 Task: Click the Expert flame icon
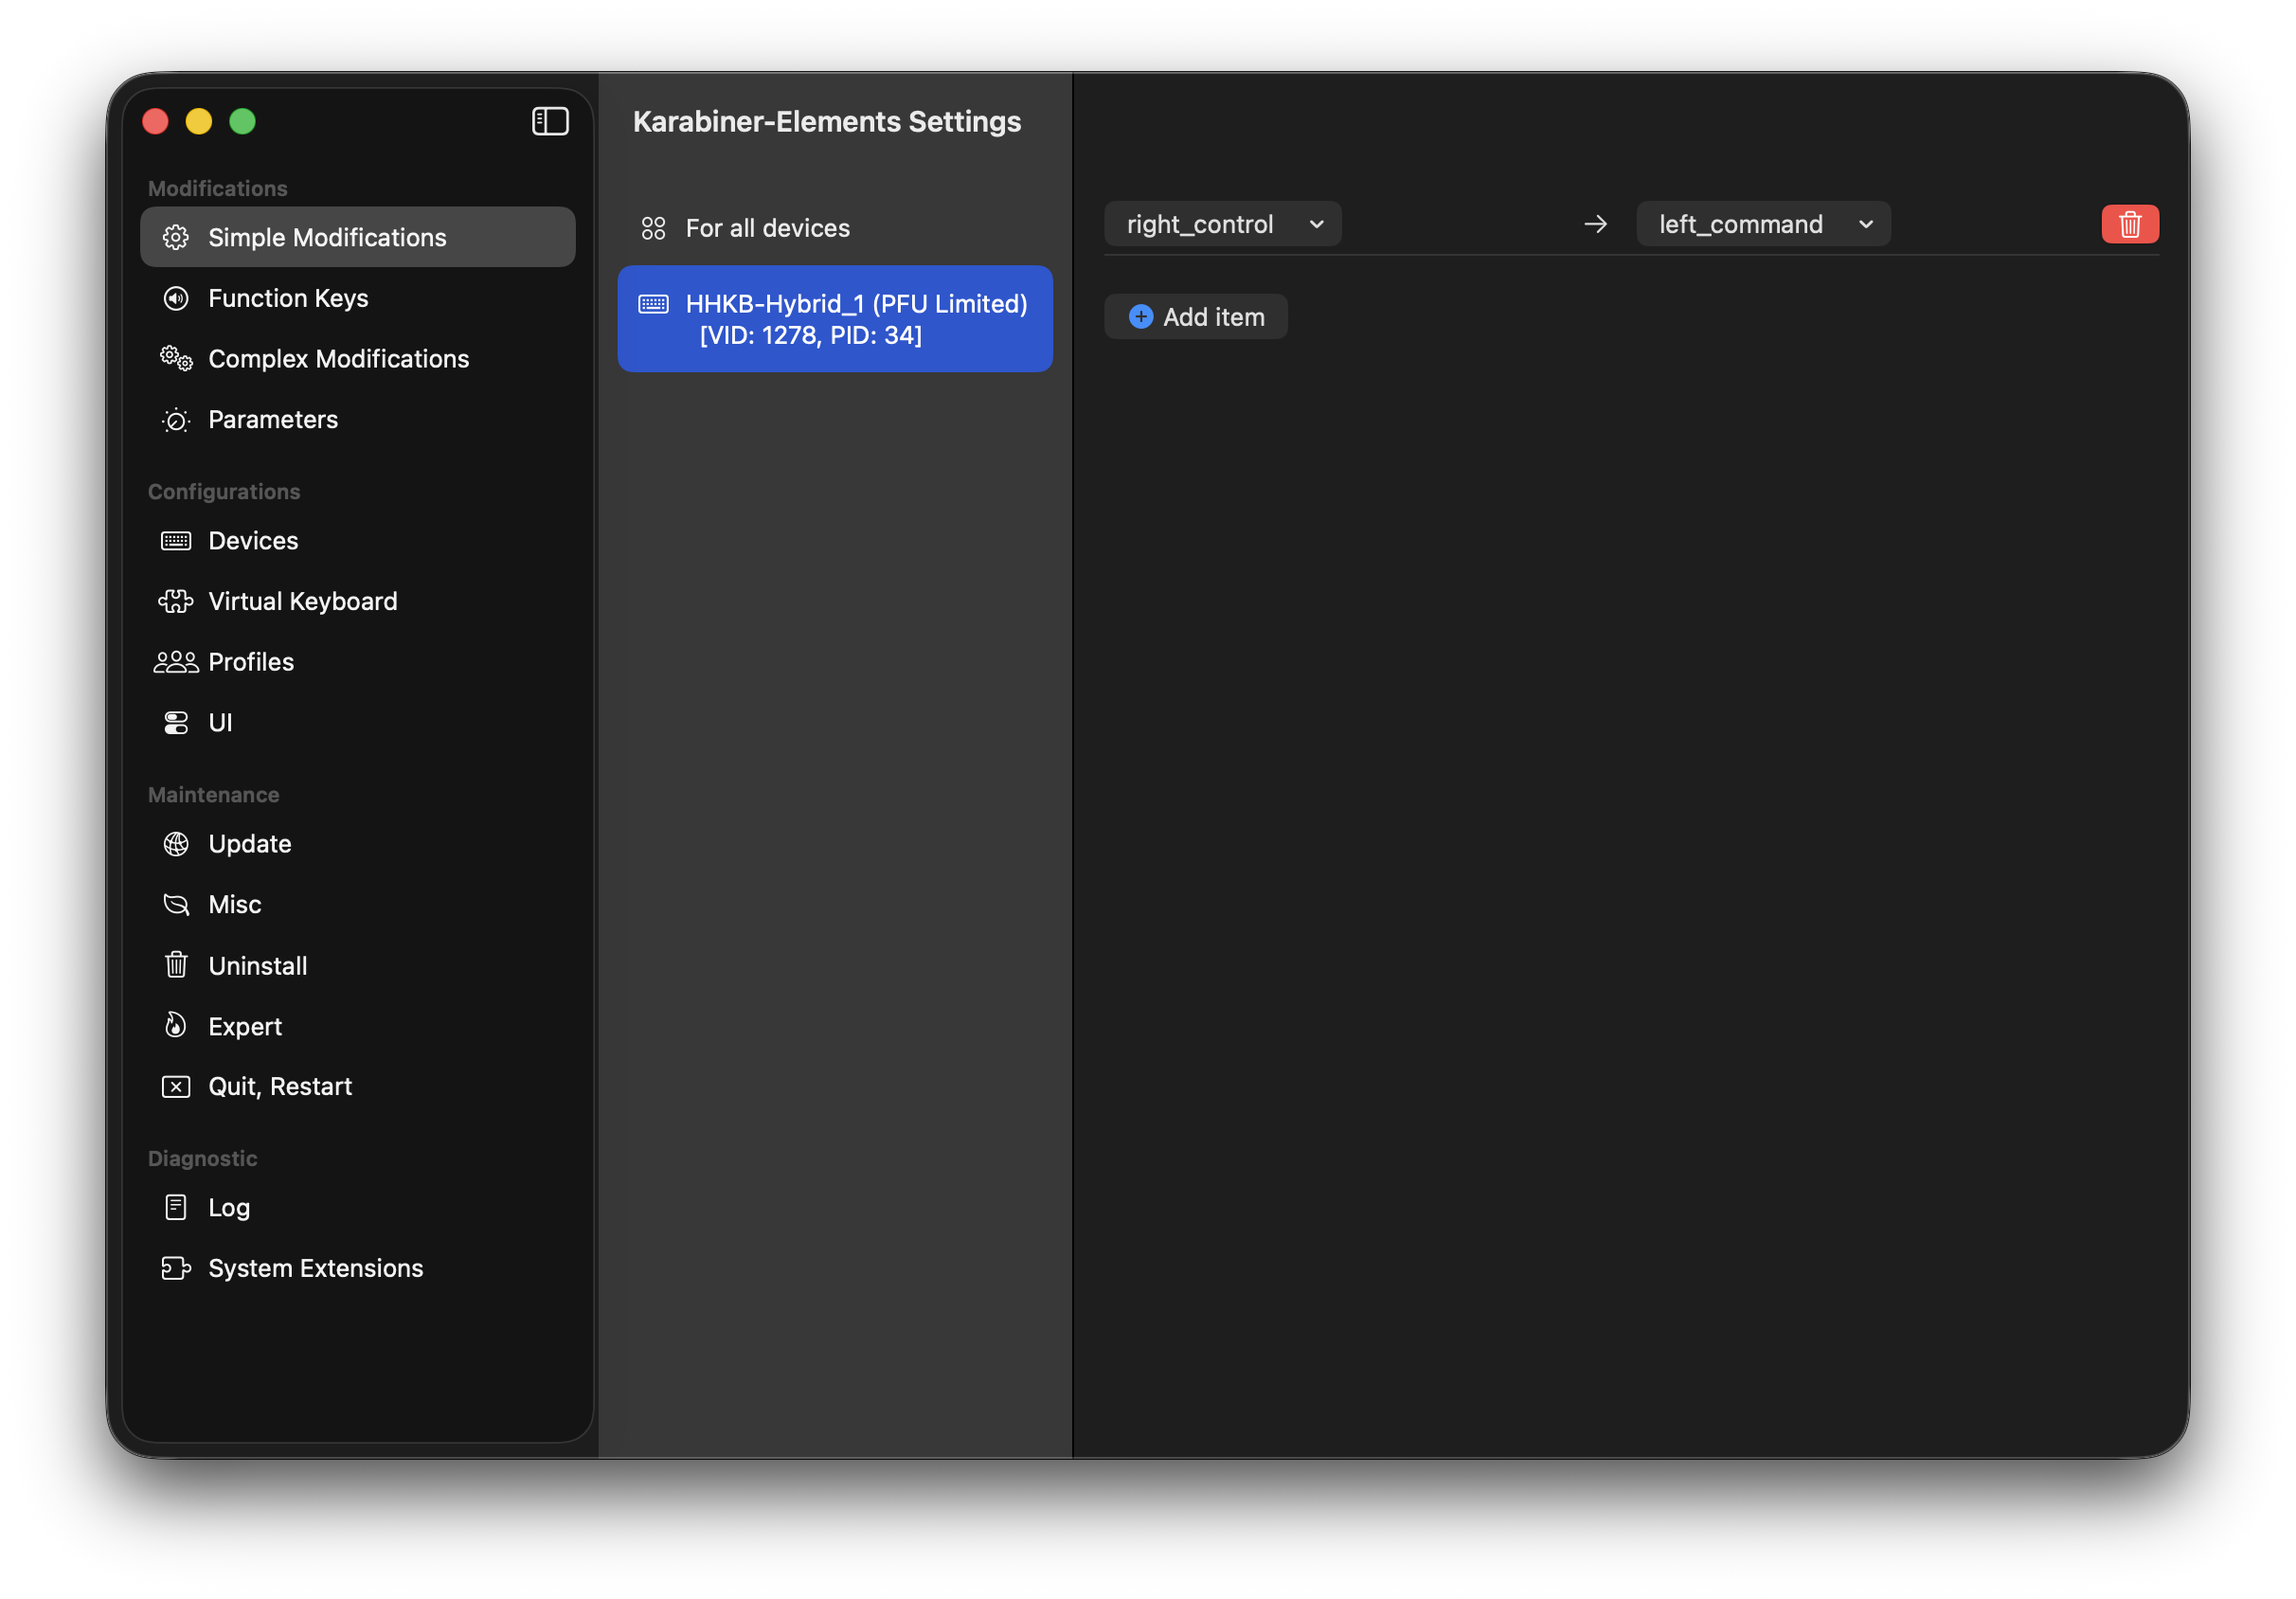(x=176, y=1026)
